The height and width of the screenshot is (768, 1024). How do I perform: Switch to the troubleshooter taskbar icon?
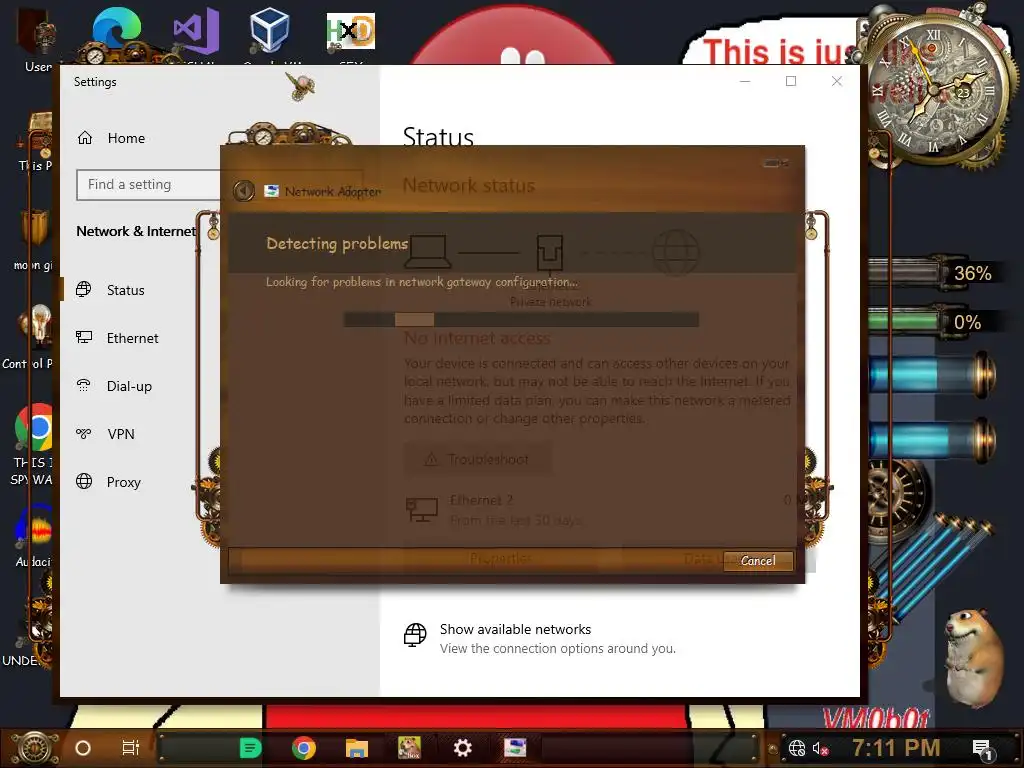pos(515,748)
